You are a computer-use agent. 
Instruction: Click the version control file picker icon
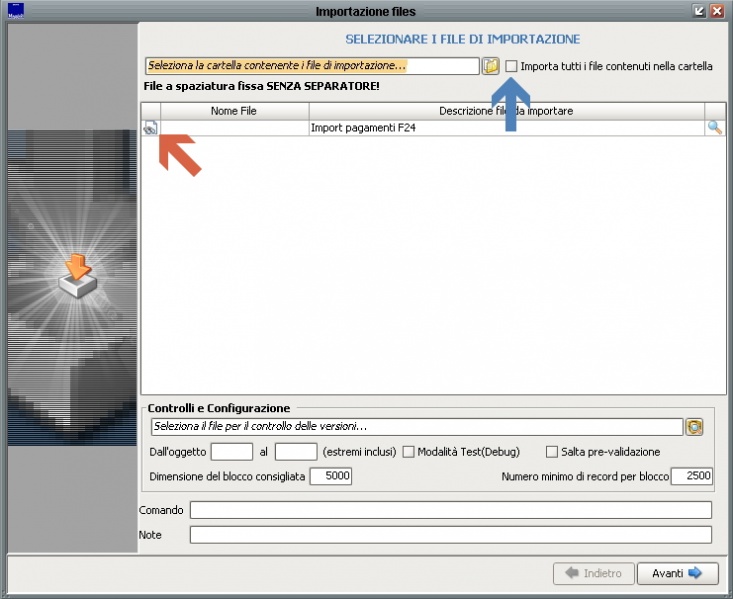pos(694,427)
